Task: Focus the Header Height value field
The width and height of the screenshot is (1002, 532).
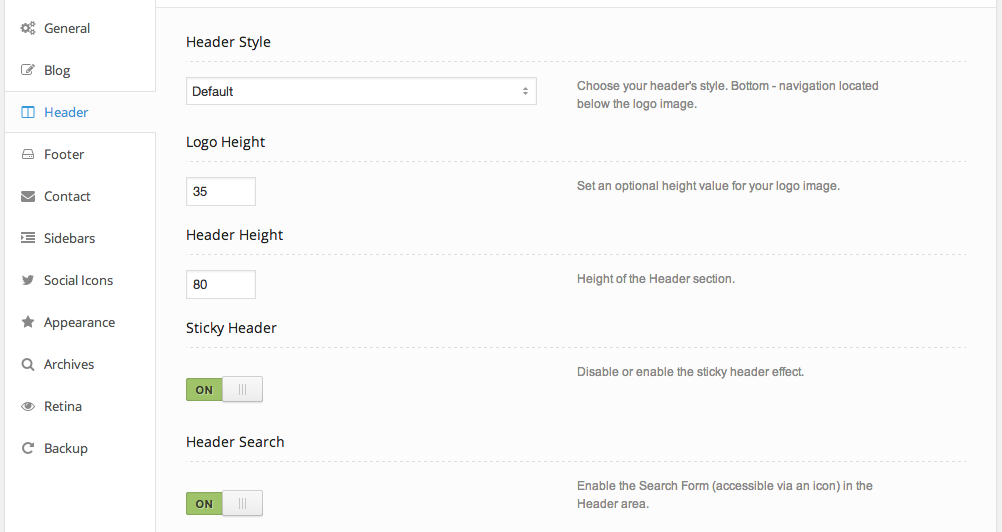Action: pyautogui.click(x=221, y=284)
